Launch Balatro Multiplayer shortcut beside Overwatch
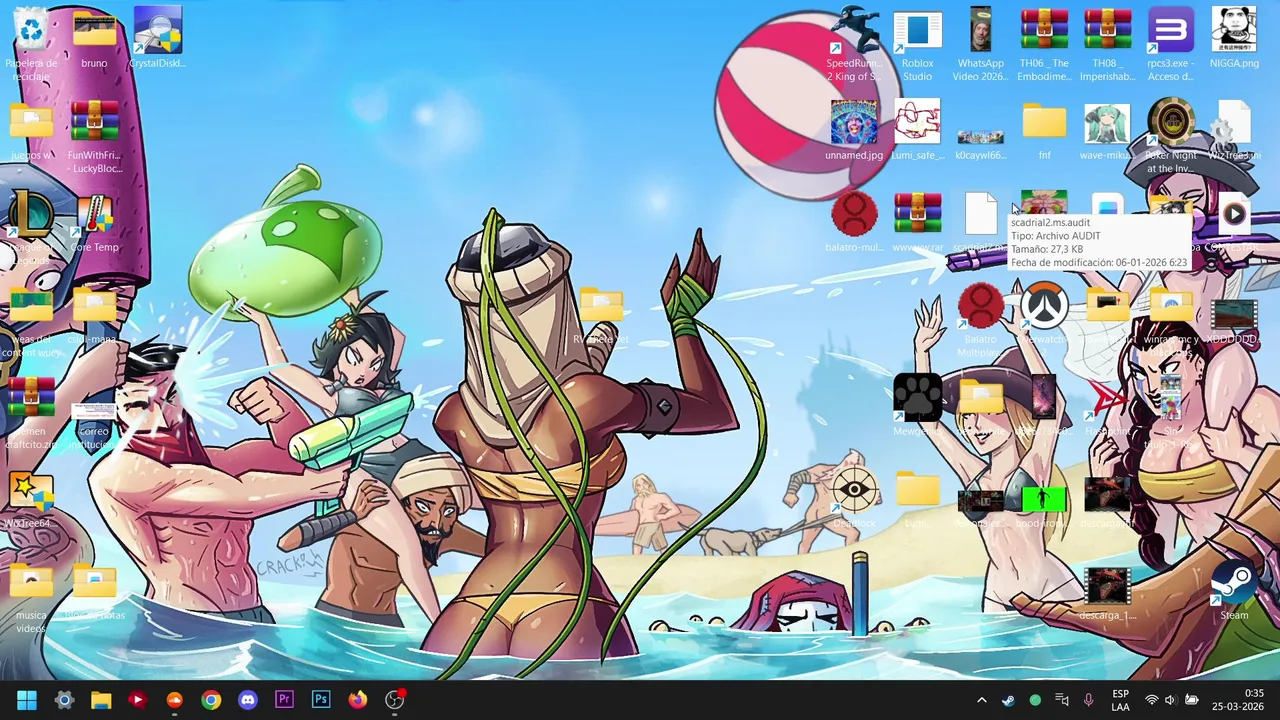This screenshot has height=720, width=1280. pyautogui.click(x=980, y=318)
